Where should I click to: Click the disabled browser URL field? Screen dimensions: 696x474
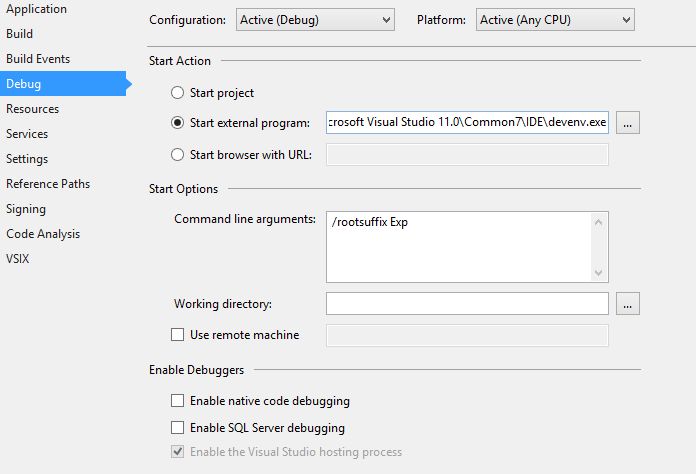(467, 154)
